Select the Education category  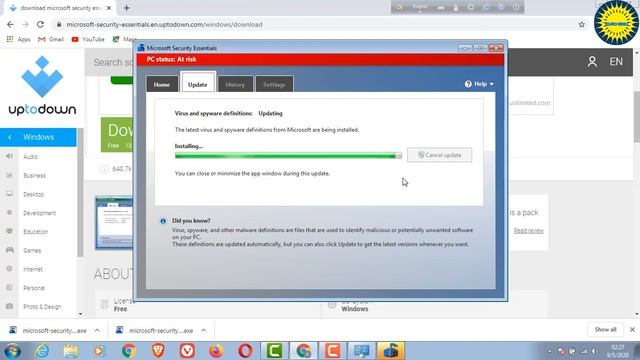[x=36, y=232]
